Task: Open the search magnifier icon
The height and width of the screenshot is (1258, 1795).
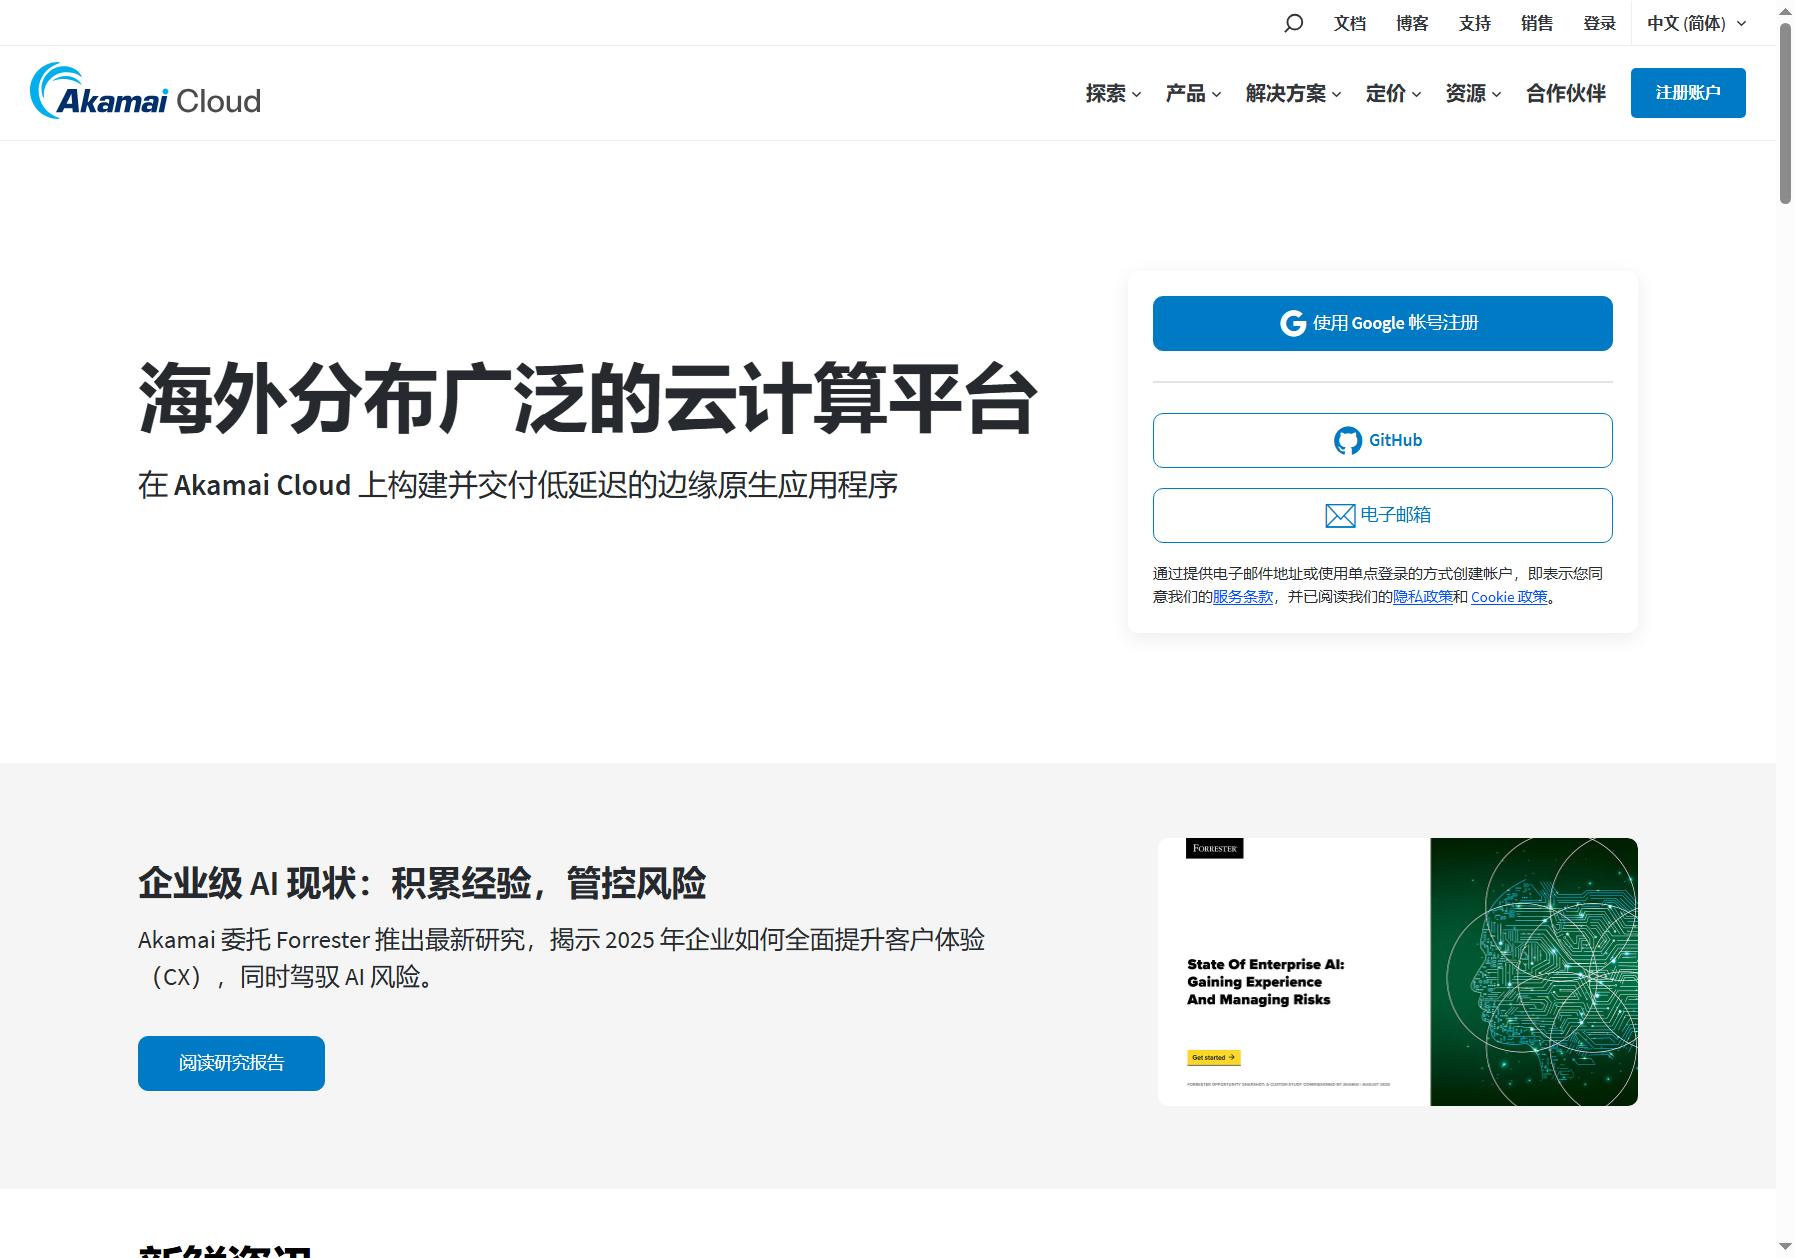Action: click(x=1293, y=23)
